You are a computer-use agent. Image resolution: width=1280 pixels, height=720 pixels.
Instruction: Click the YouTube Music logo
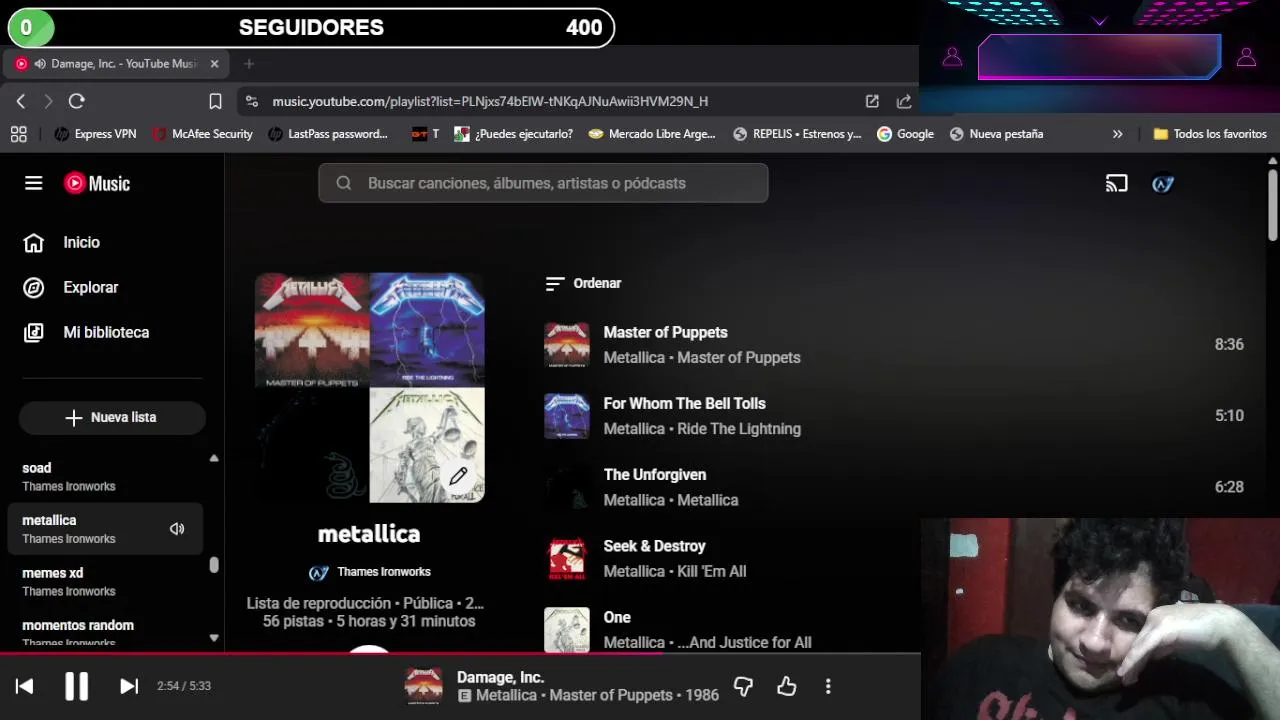pyautogui.click(x=97, y=183)
